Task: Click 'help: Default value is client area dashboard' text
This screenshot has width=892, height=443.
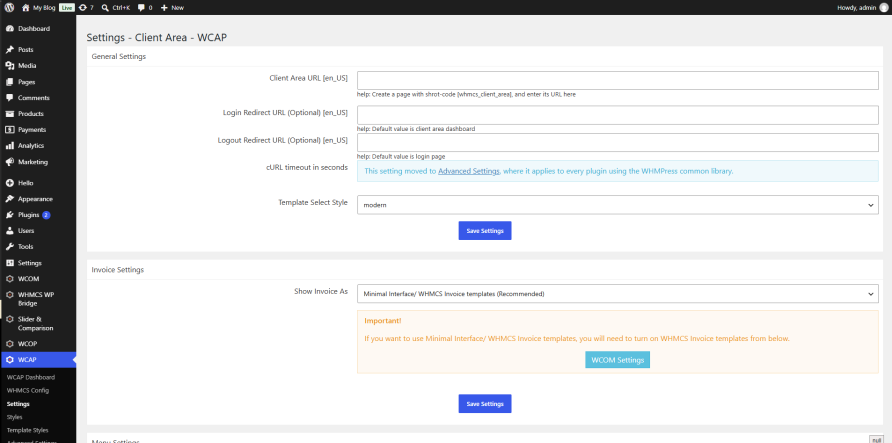Action: 416,129
